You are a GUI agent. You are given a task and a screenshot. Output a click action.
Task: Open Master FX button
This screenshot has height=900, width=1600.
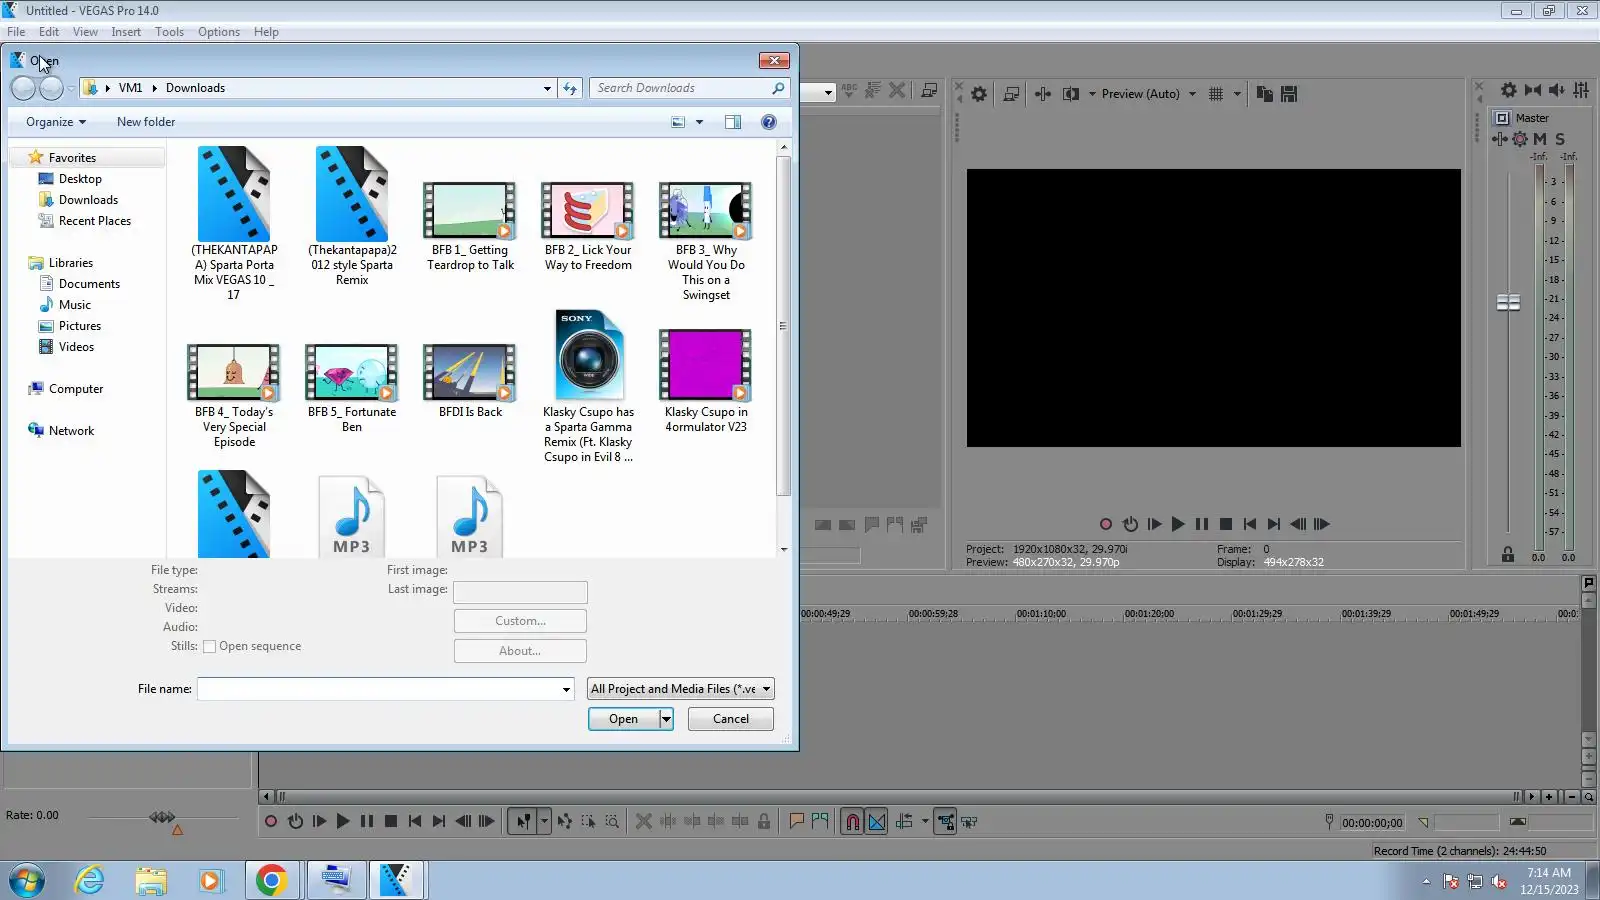pos(1500,139)
